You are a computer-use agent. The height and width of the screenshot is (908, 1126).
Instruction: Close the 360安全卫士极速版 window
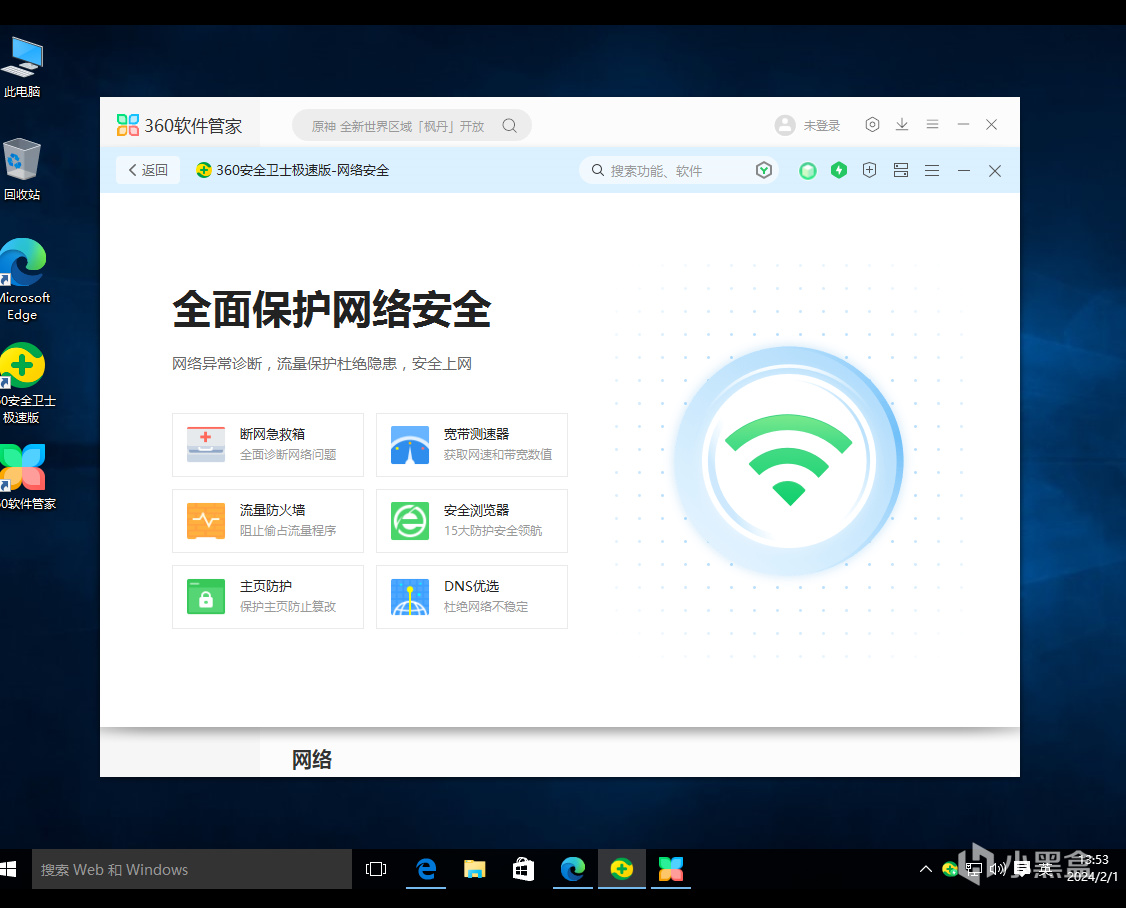tap(995, 170)
